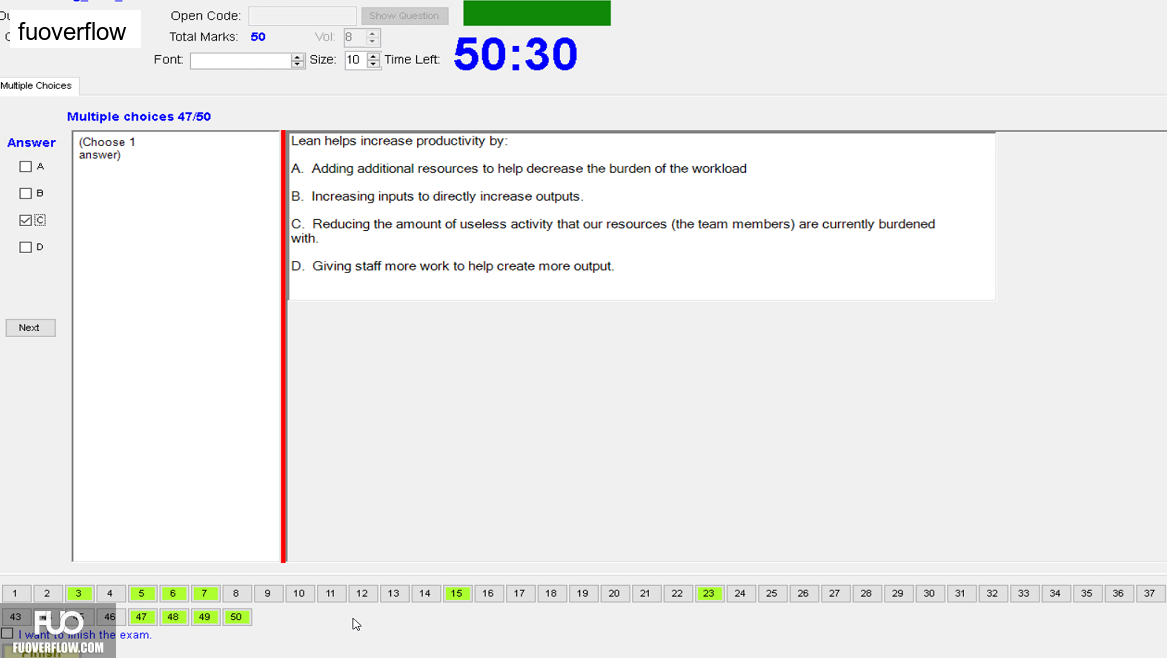Uncheck answer option C checkbox
Viewport: 1167px width, 658px height.
(x=25, y=220)
